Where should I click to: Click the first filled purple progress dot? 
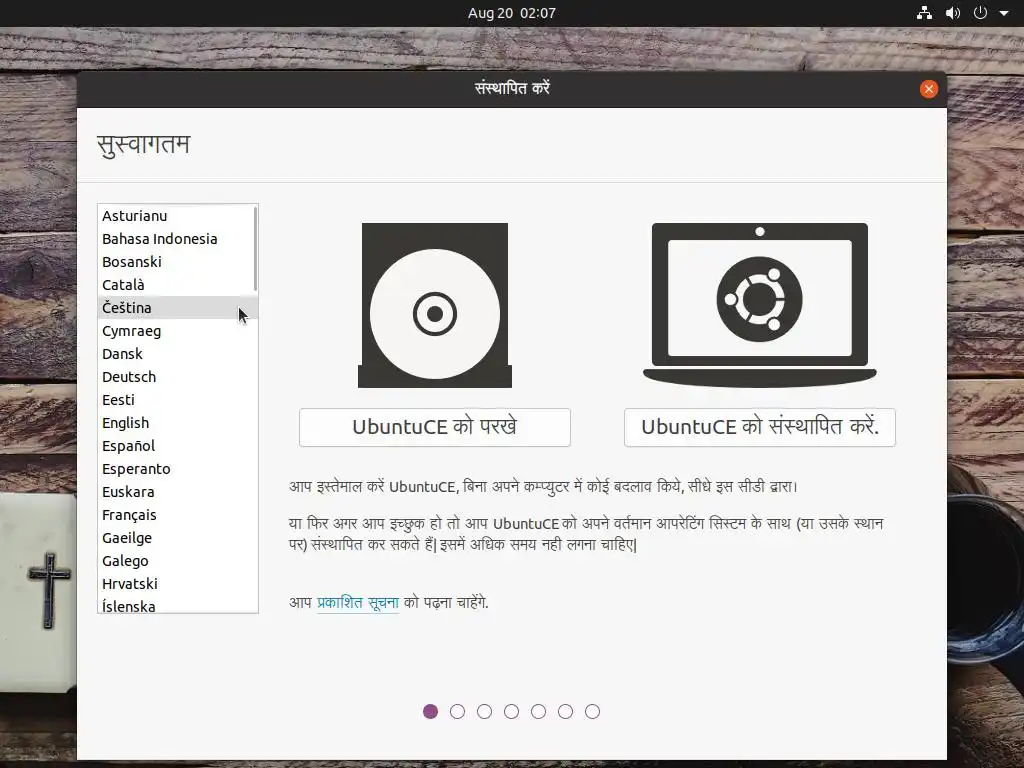[430, 711]
